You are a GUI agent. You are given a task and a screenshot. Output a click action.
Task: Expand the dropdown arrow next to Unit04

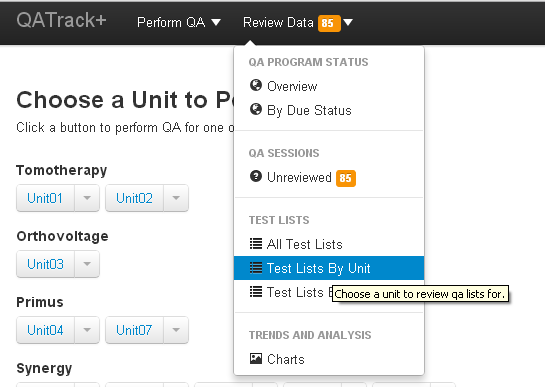point(87,330)
